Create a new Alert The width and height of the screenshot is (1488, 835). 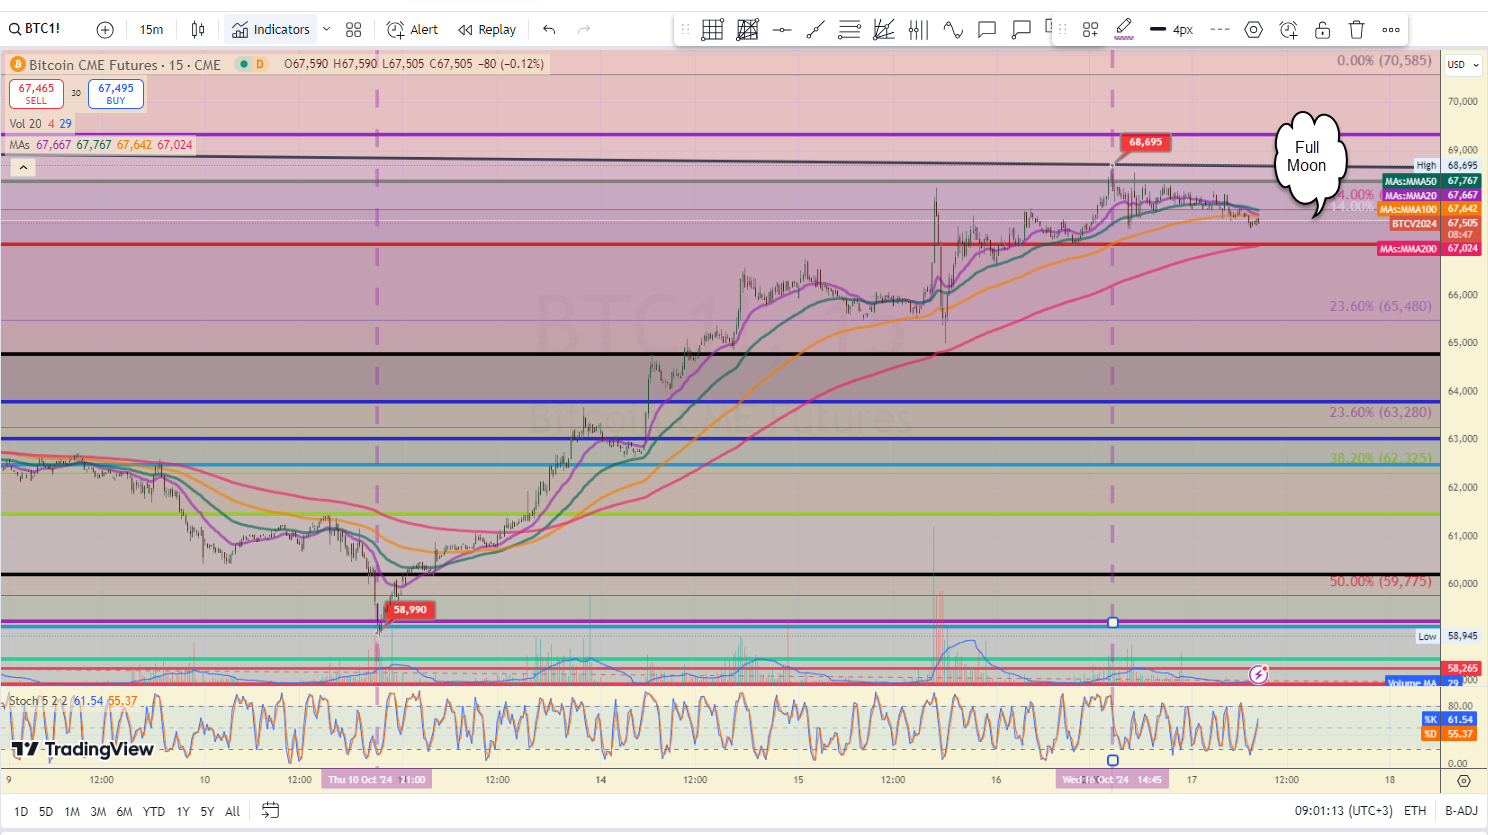tap(412, 30)
